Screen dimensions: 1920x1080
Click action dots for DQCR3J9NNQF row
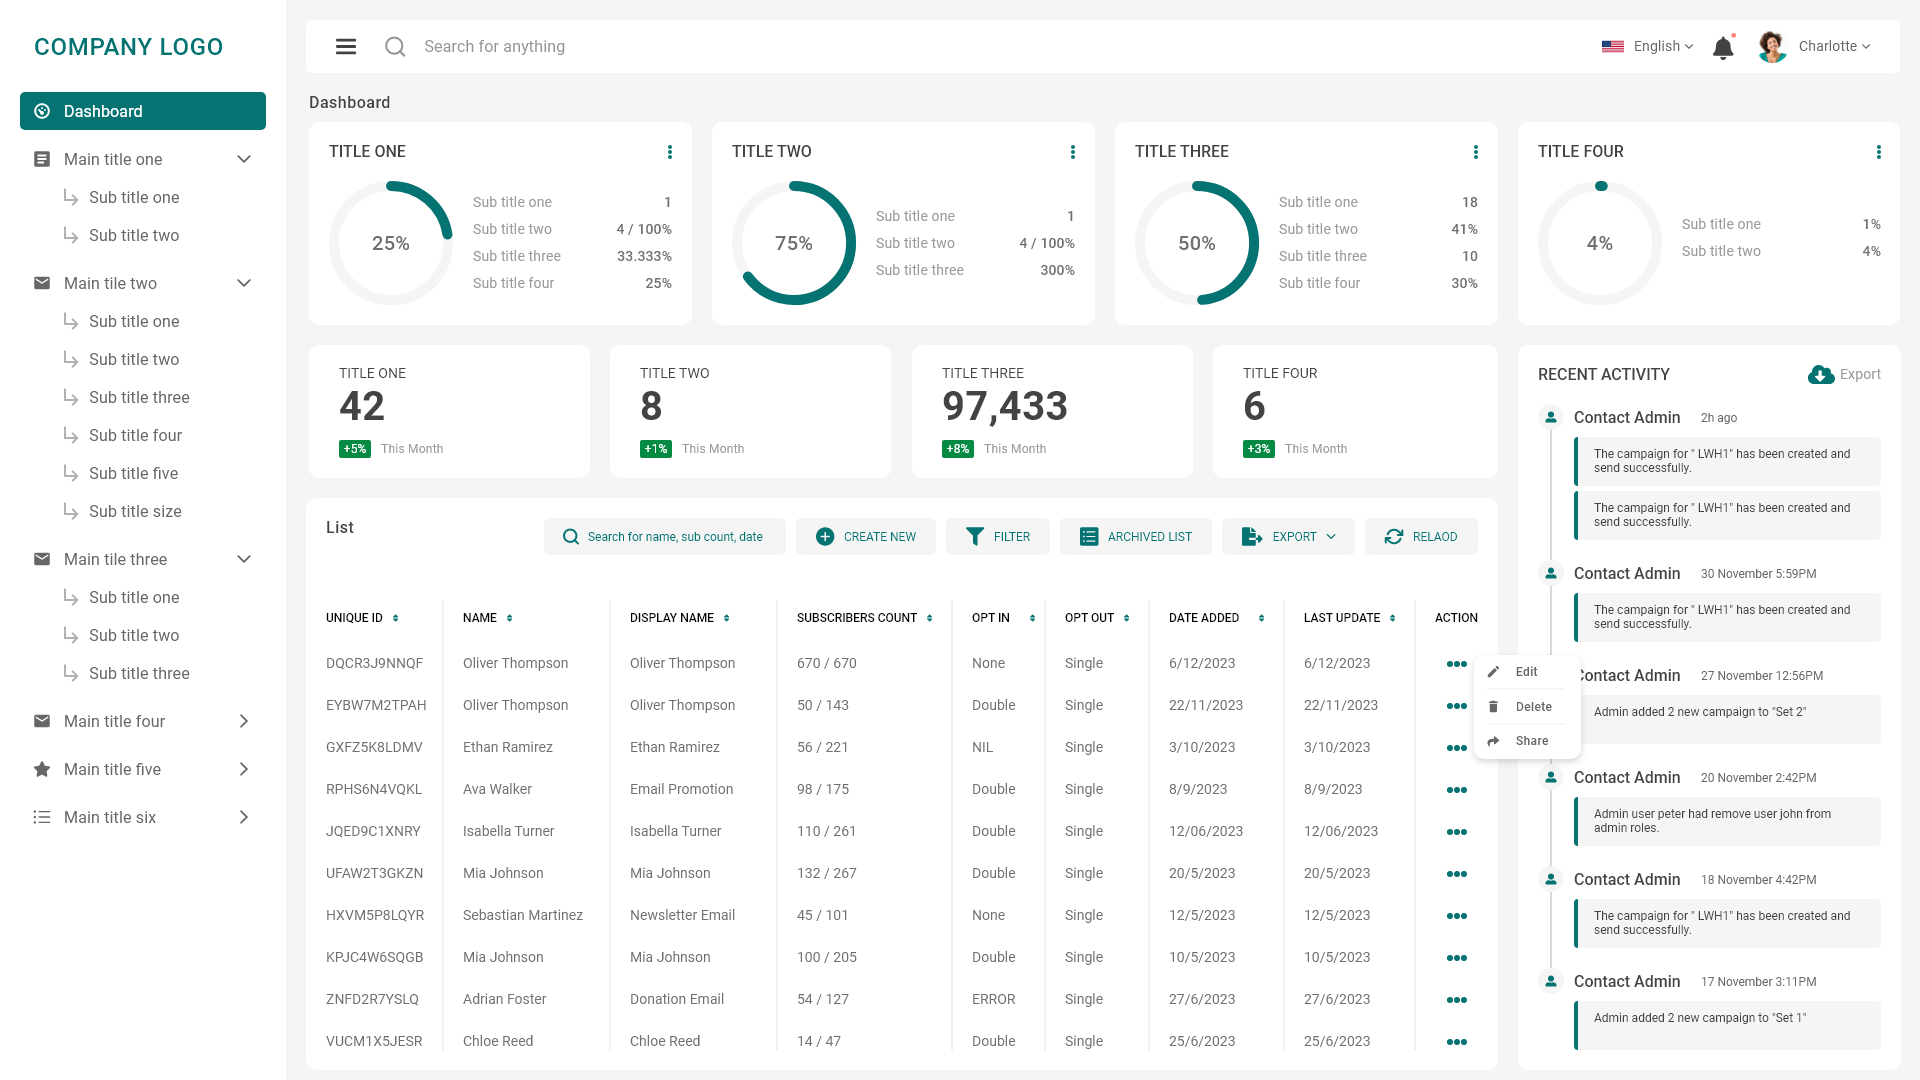1457,664
